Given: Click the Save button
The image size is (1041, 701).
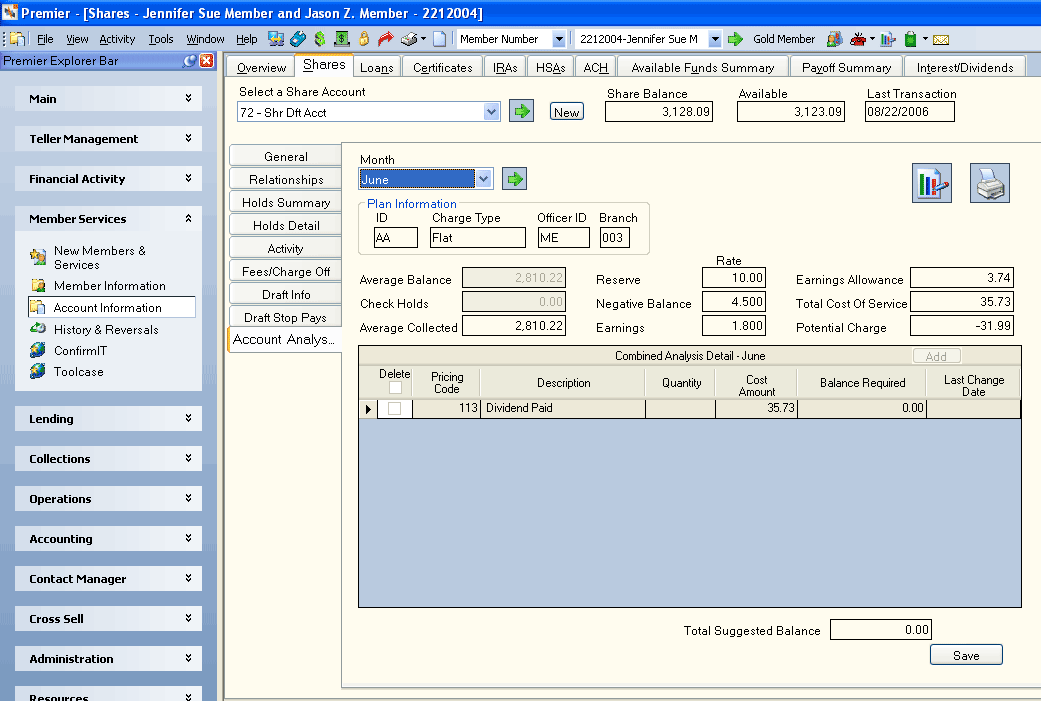Looking at the screenshot, I should coord(966,655).
